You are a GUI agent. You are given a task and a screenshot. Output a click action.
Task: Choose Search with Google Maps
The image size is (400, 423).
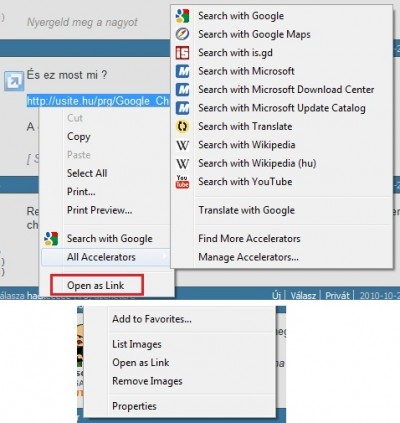[x=254, y=34]
